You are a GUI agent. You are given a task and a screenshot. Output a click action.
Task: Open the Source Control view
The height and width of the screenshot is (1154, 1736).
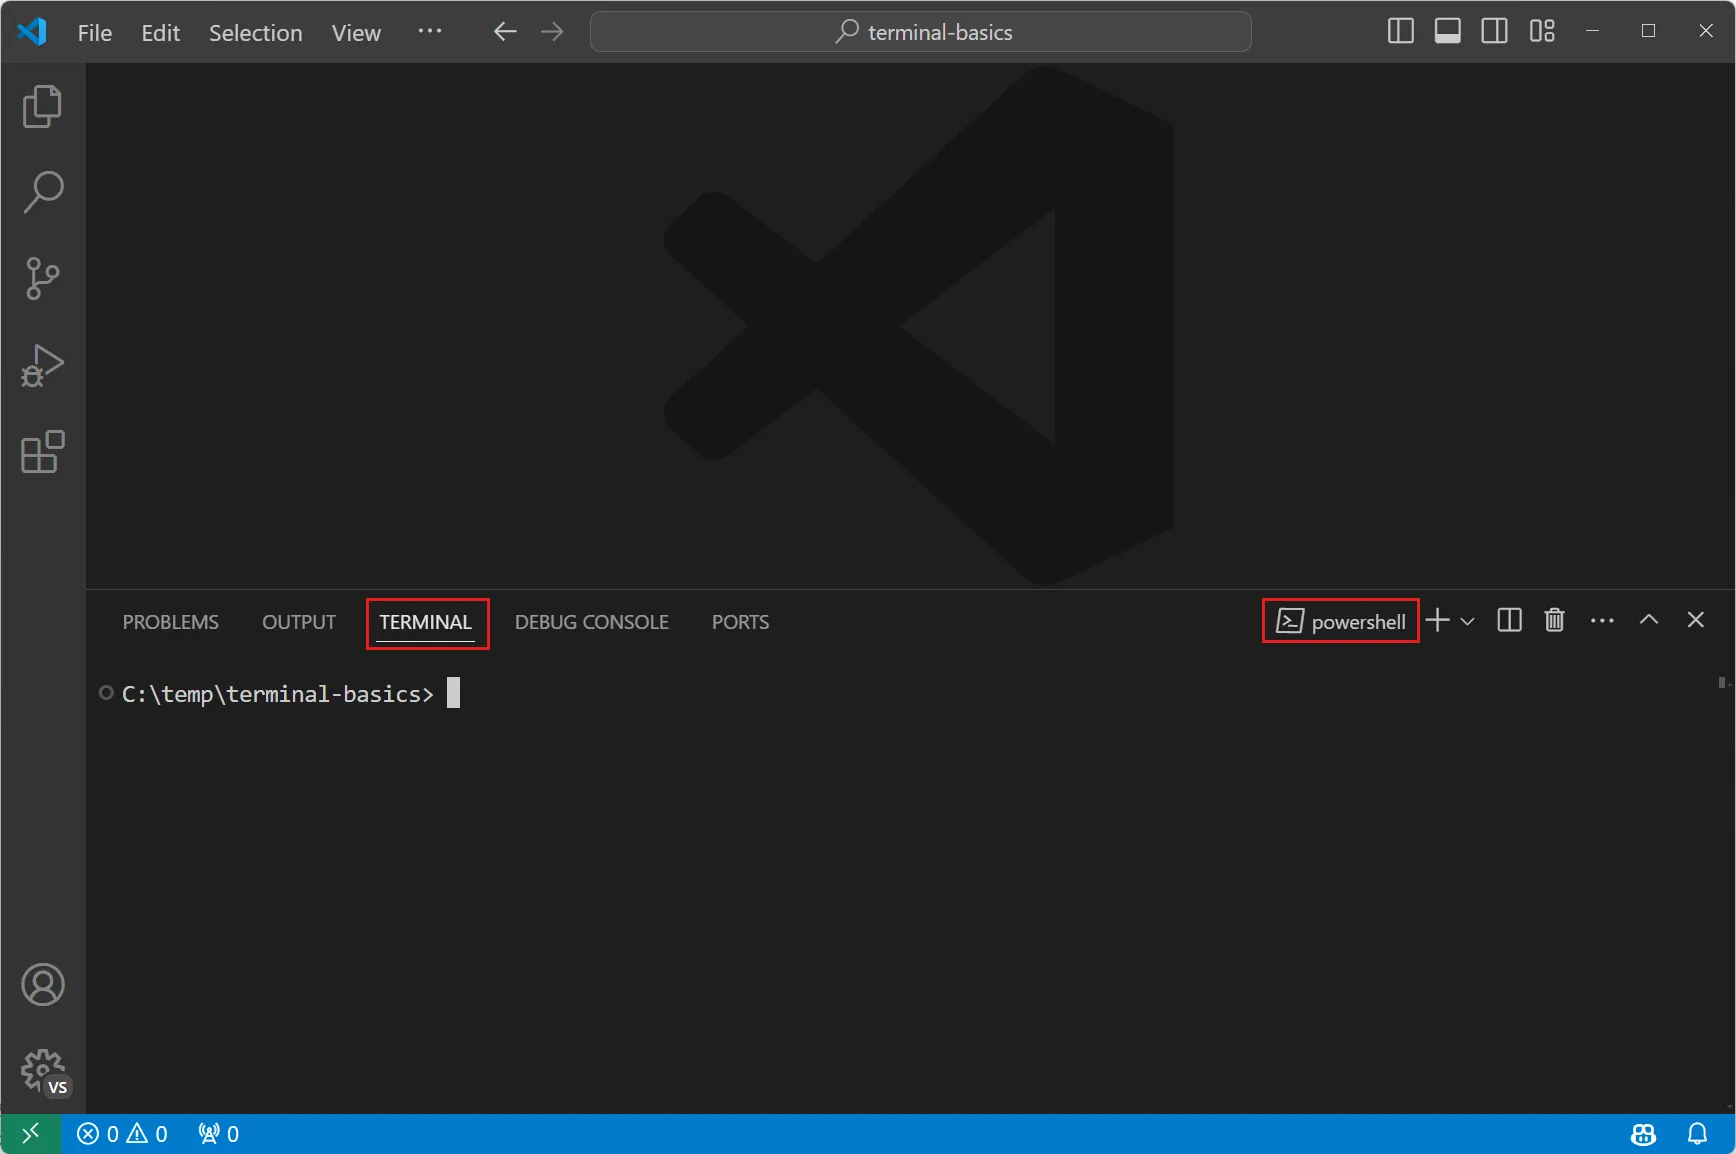pyautogui.click(x=42, y=278)
